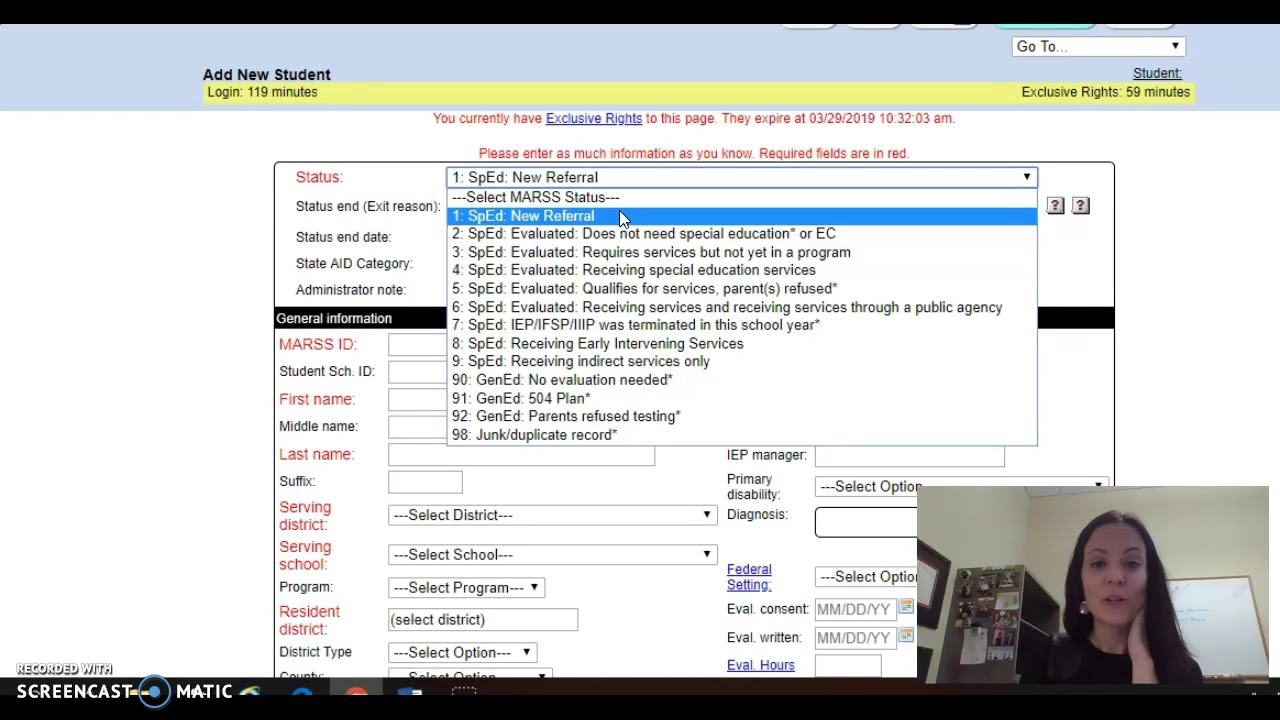Select '92: GenEd: Parents refused testing' option

[x=742, y=416]
